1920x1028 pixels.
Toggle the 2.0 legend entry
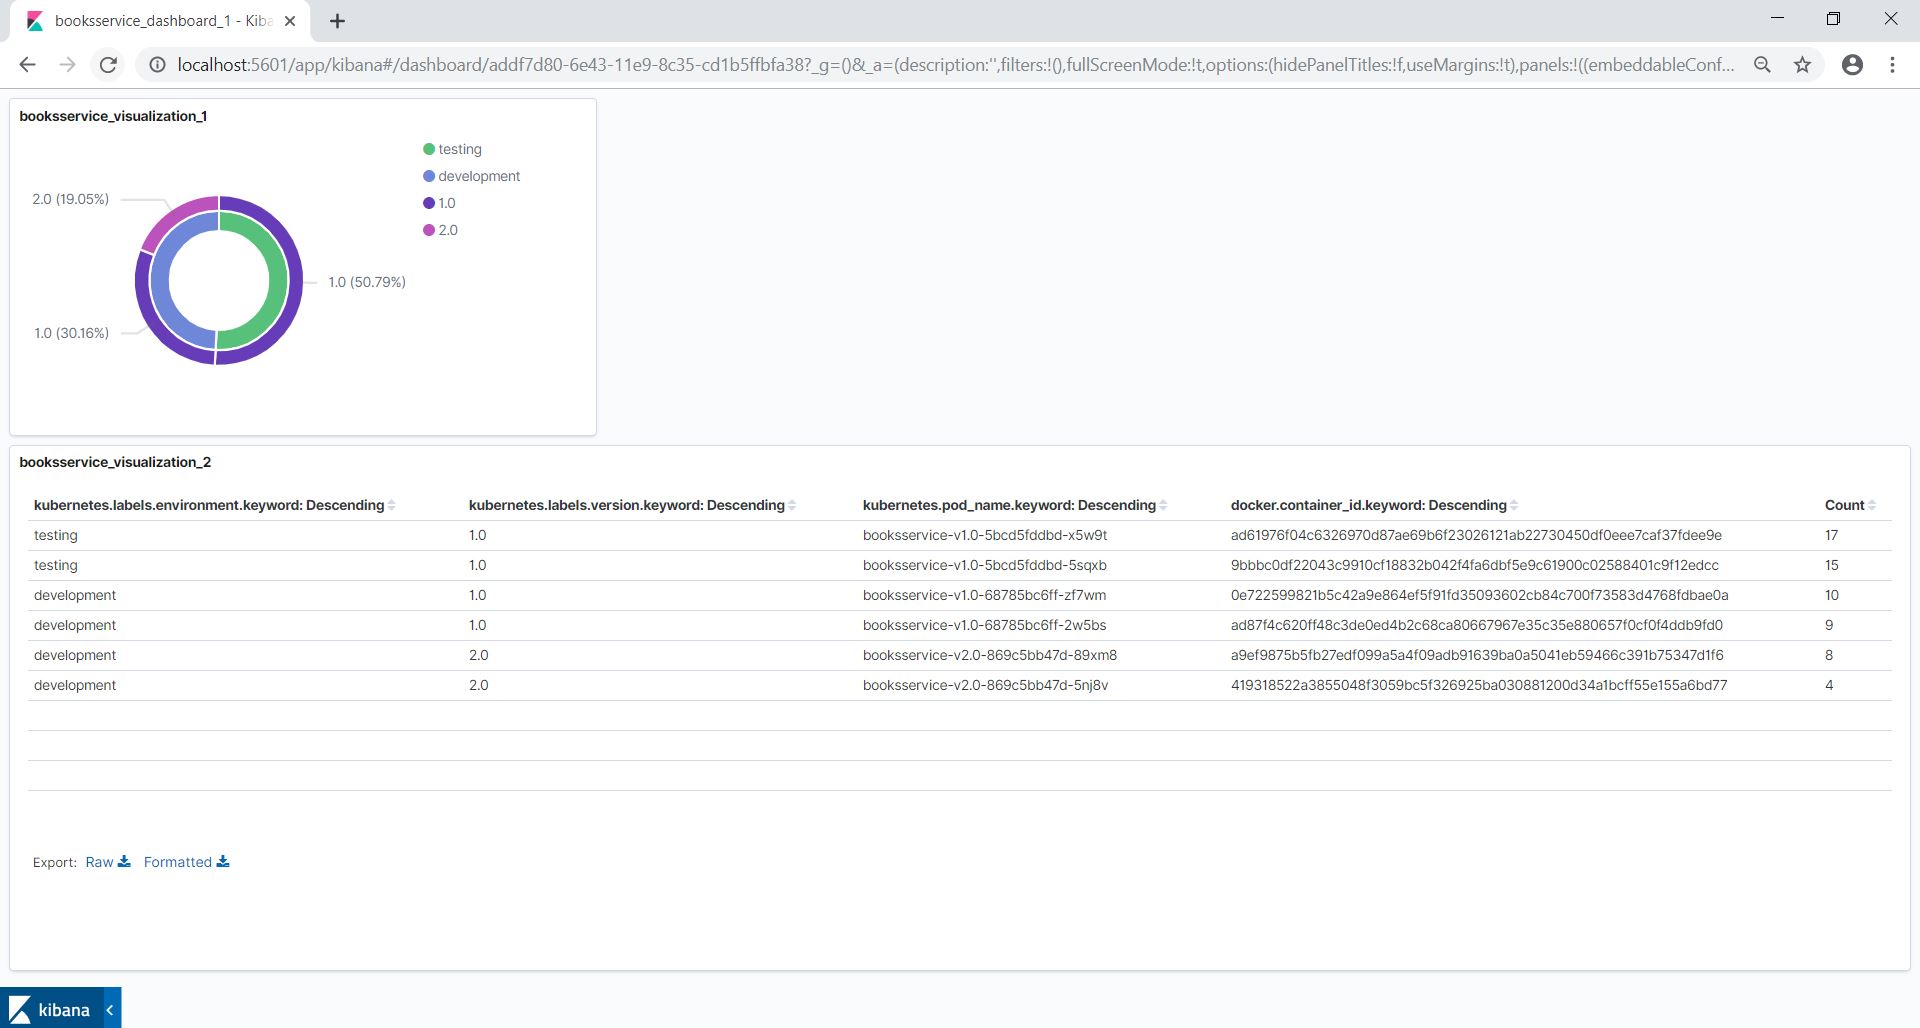click(447, 230)
